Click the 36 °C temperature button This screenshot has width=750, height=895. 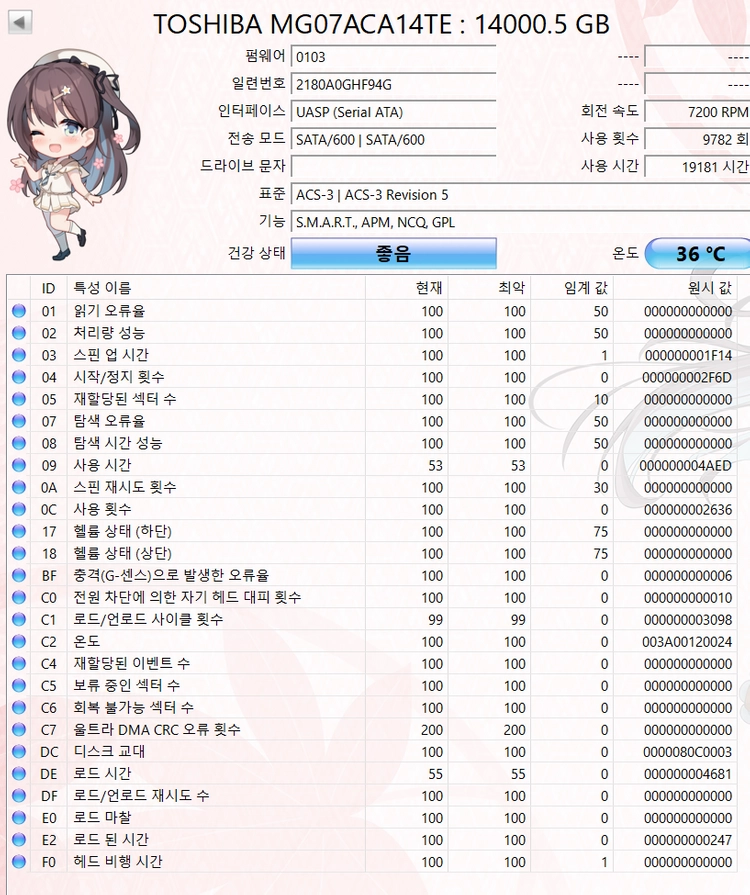[697, 253]
